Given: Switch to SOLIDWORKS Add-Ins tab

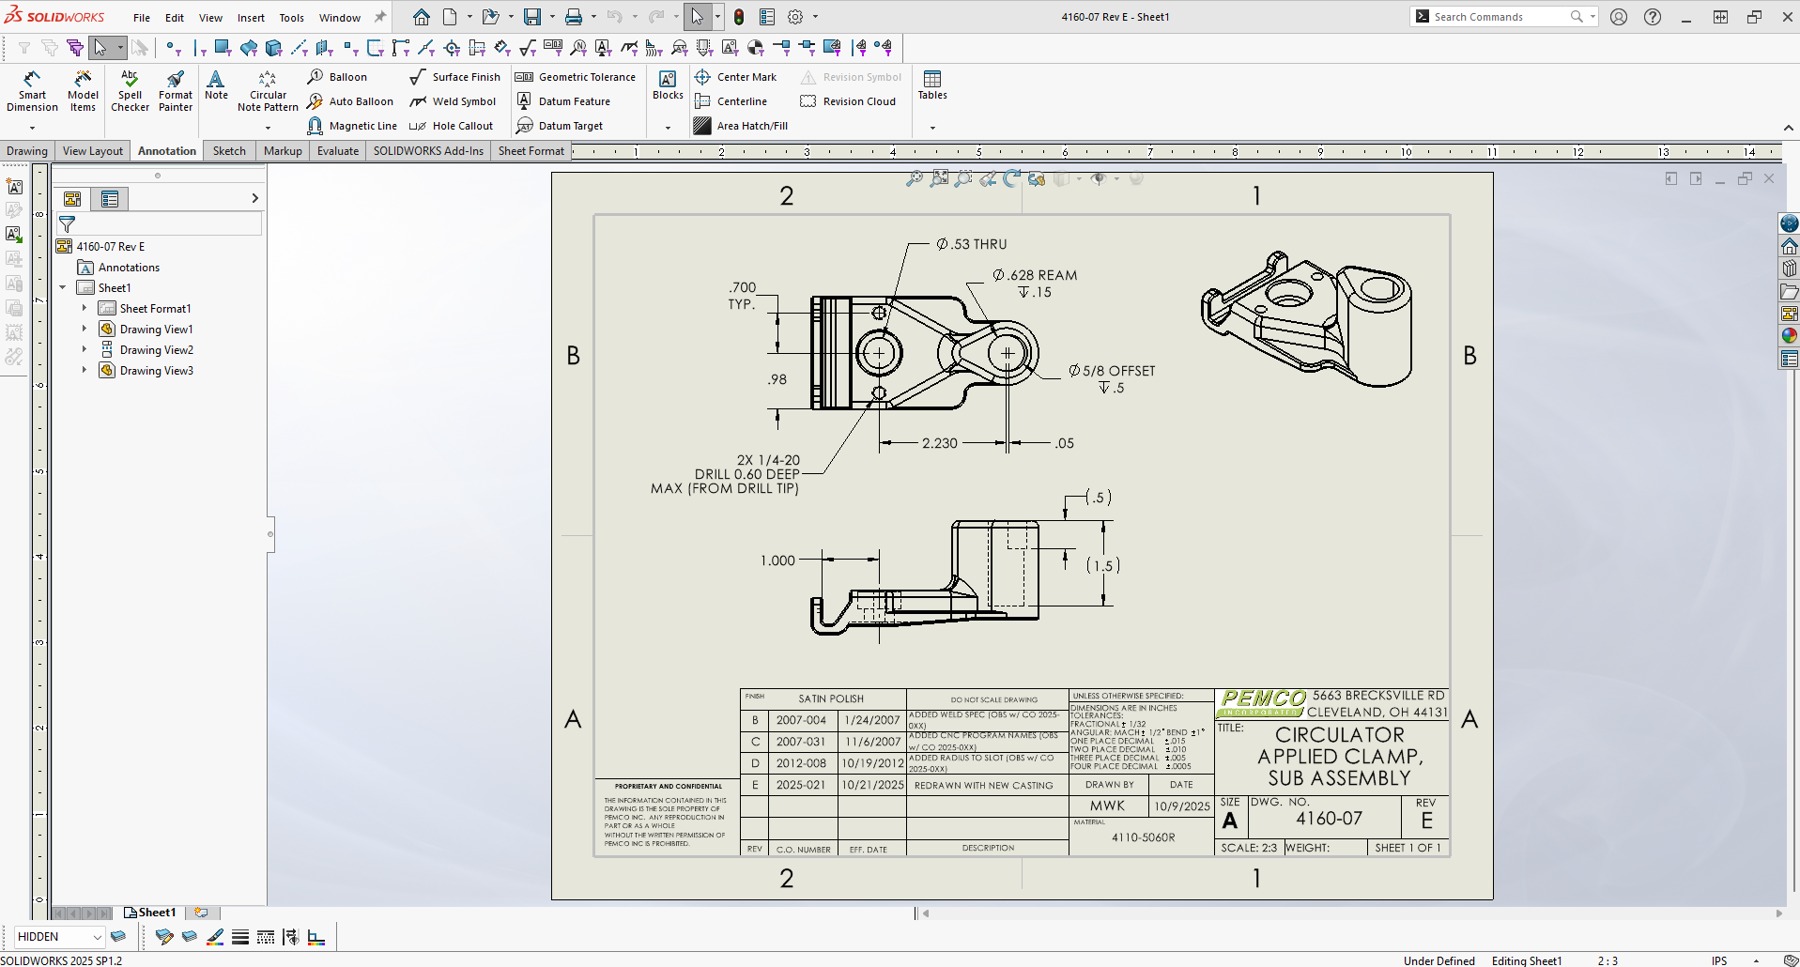Looking at the screenshot, I should pos(428,151).
